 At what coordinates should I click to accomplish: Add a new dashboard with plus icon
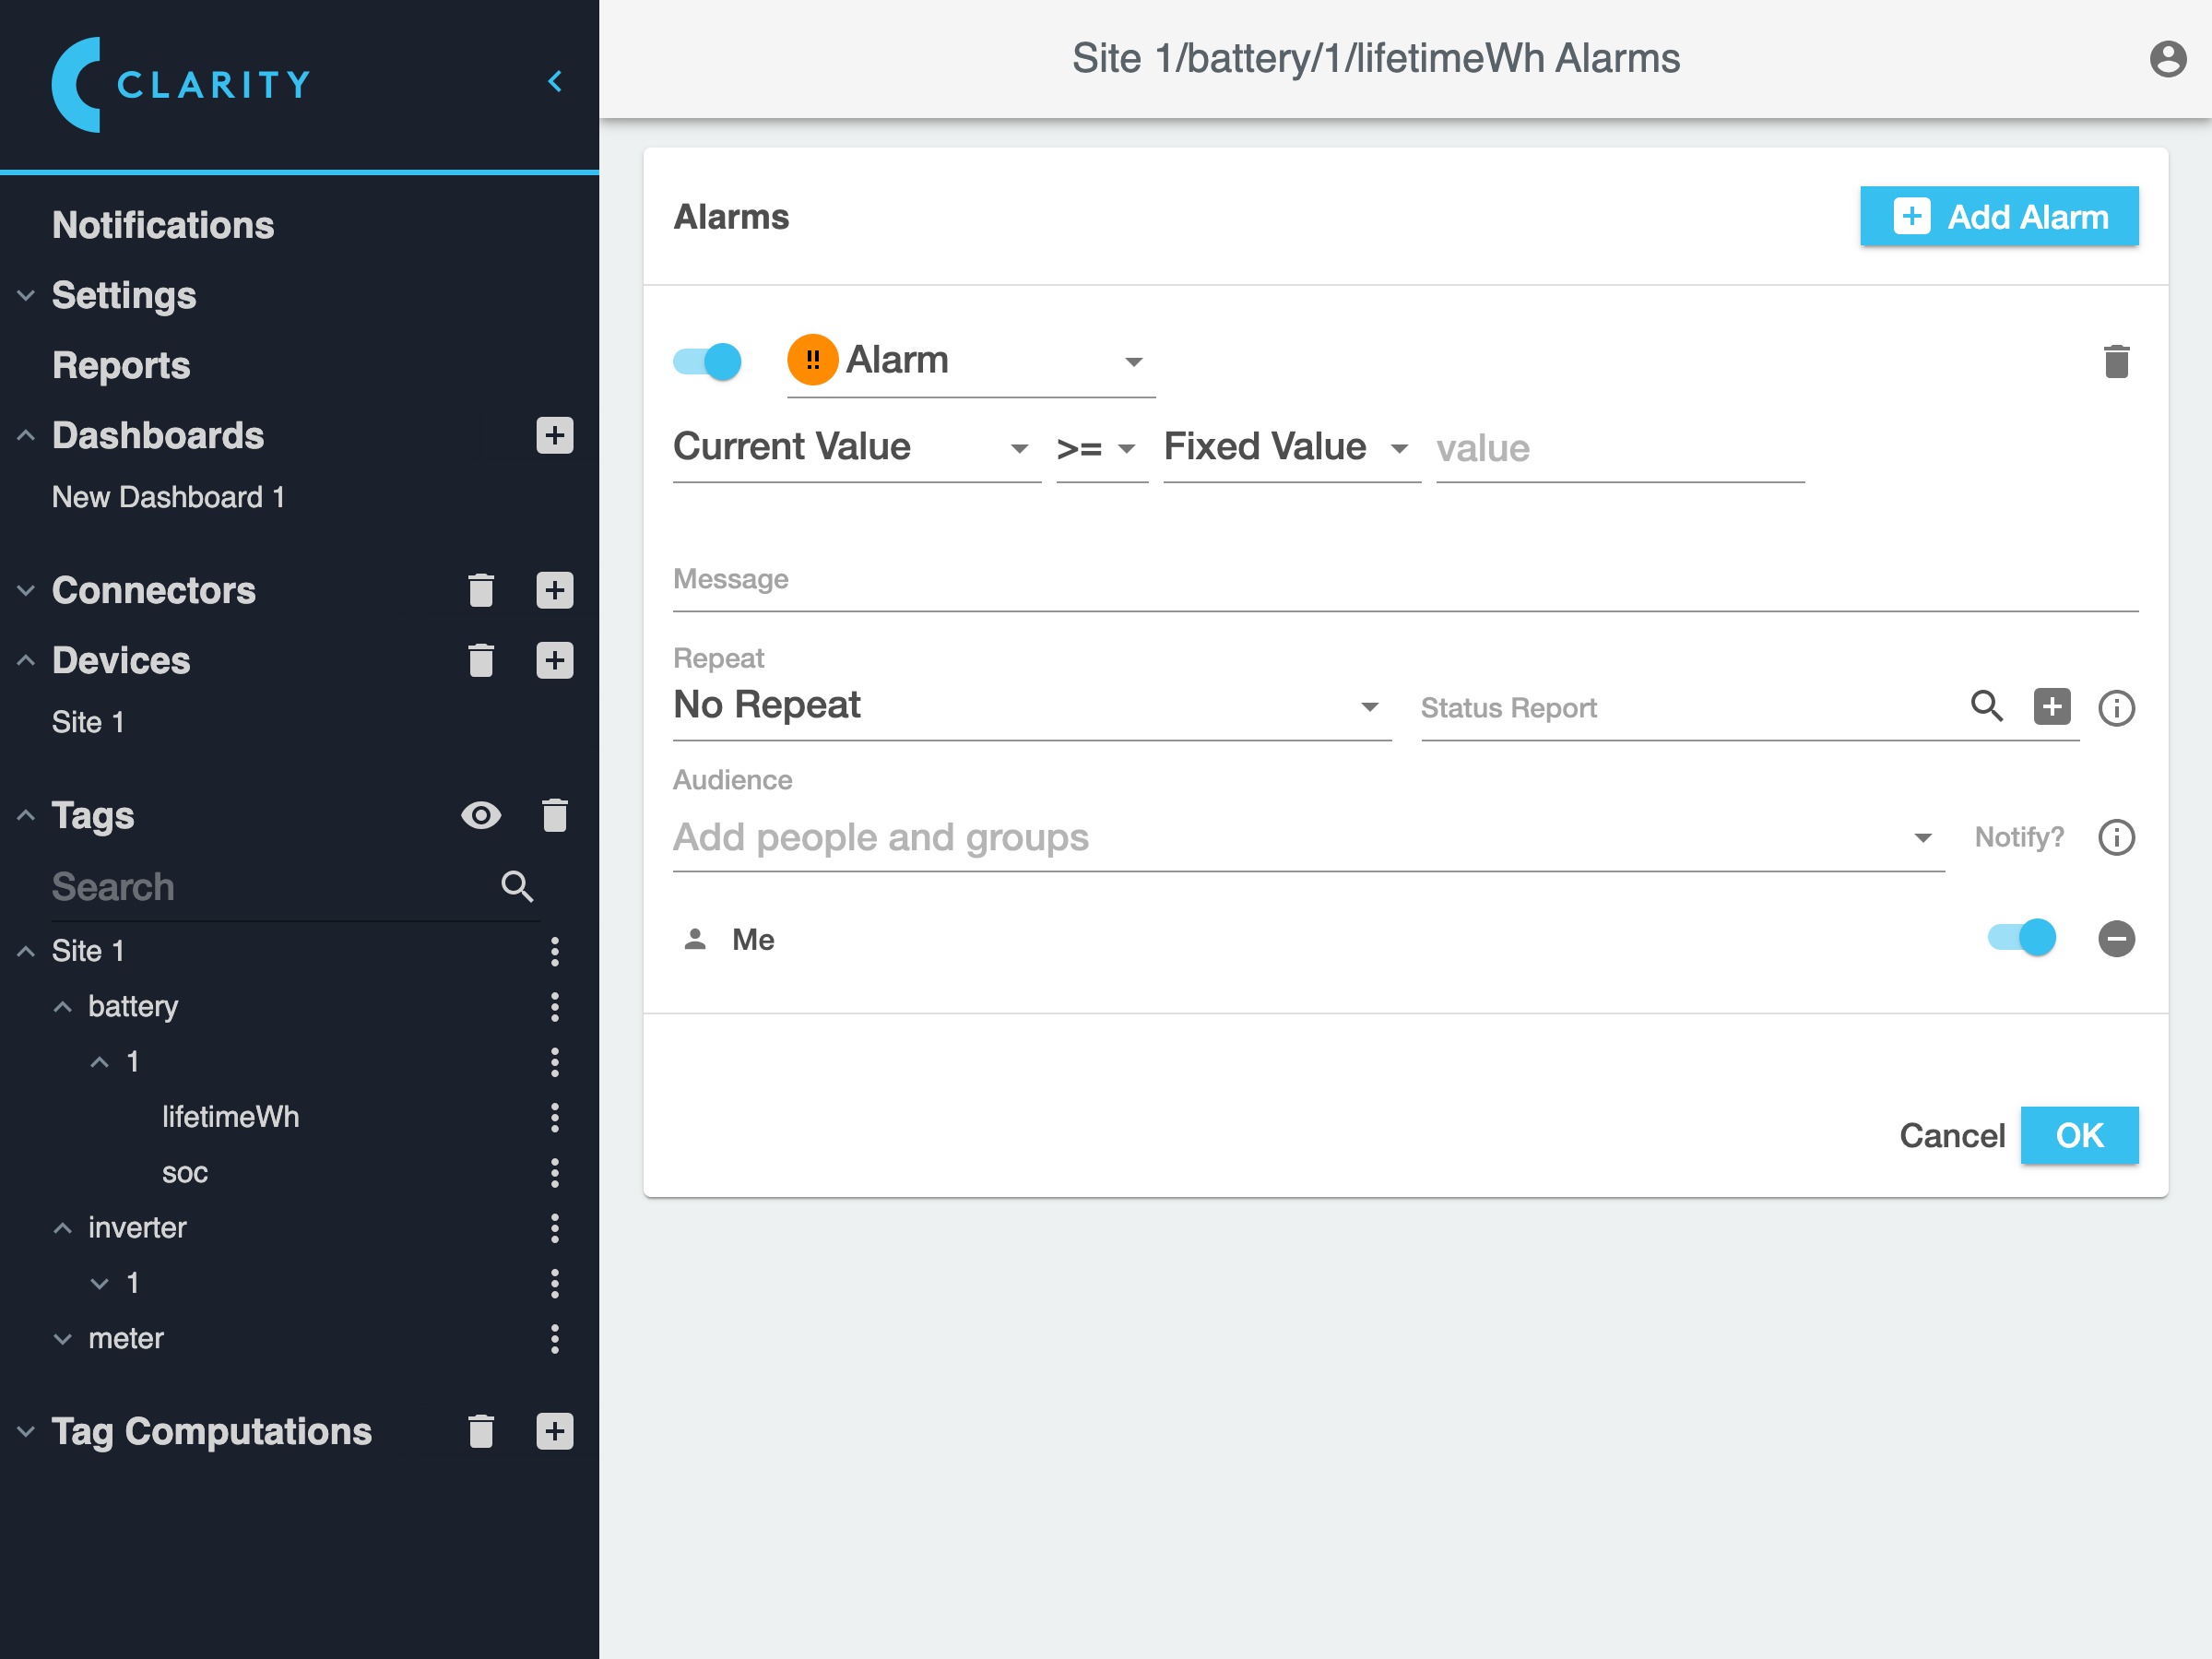554,435
